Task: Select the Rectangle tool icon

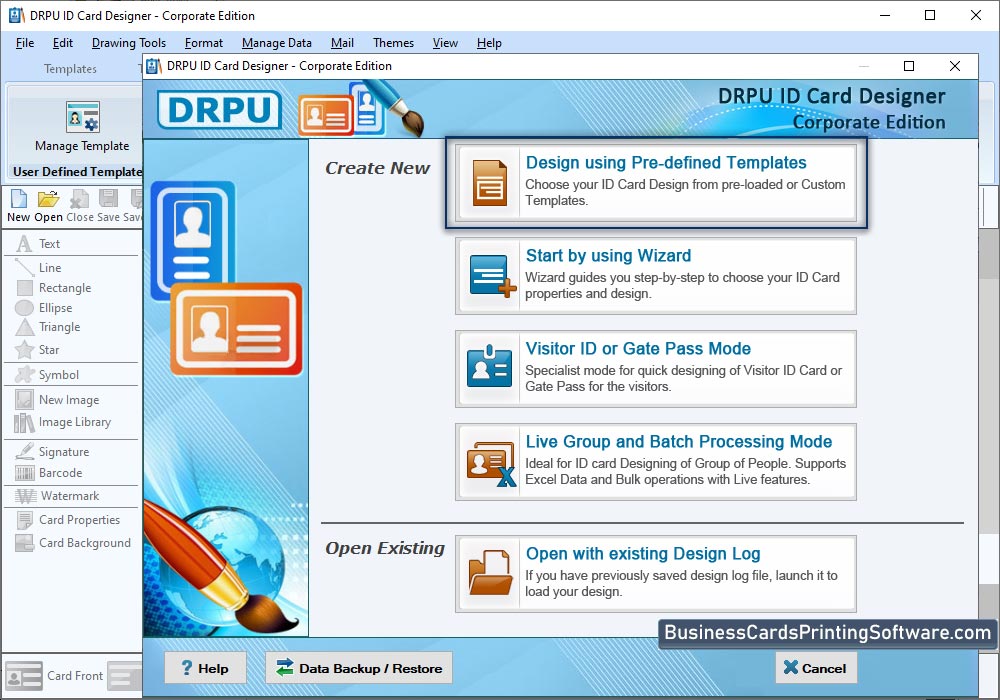Action: 25,288
